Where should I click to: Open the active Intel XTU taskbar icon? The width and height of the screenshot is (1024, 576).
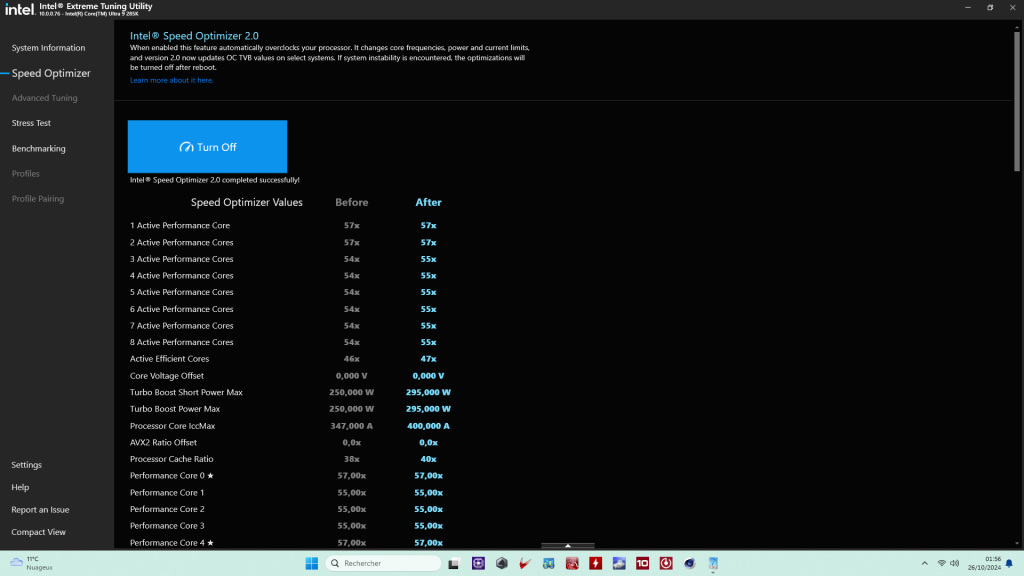click(x=713, y=563)
